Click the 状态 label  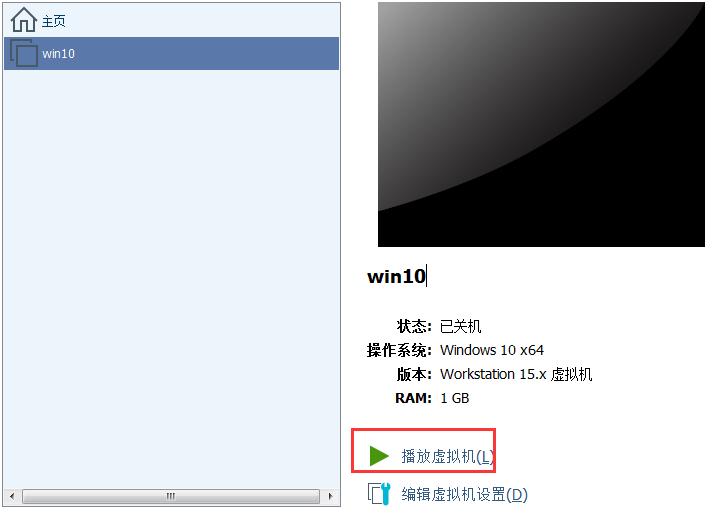tap(414, 326)
